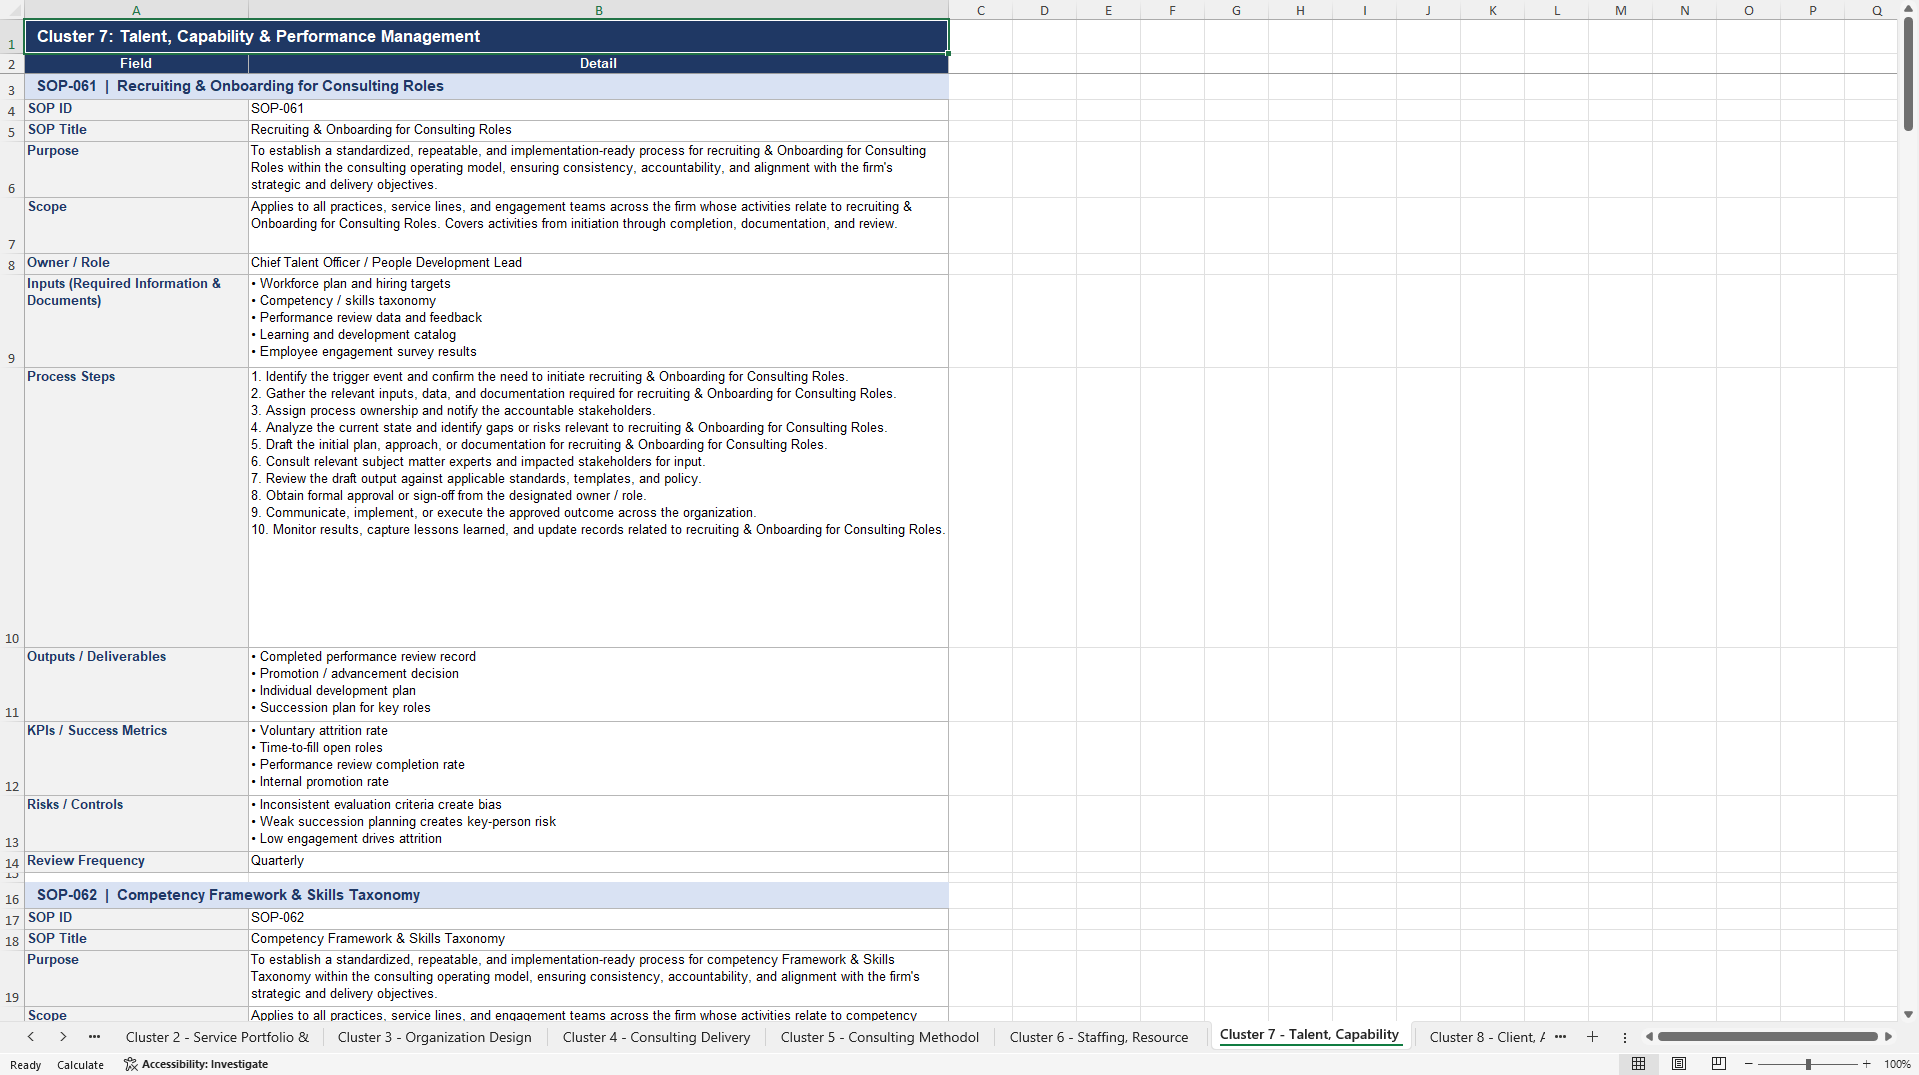Click cell listing 'Inconsistent evaluation criteria create bias'

(x=598, y=823)
